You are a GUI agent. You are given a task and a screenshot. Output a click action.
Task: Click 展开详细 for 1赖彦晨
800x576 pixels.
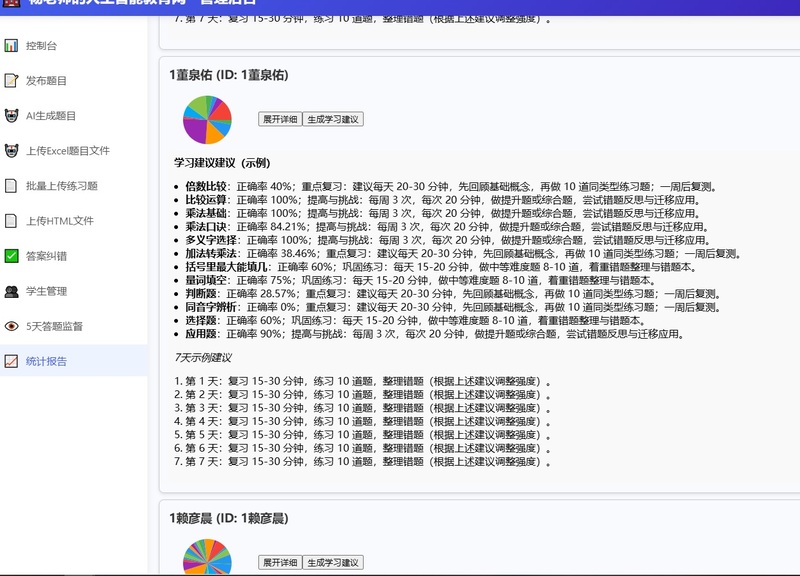pos(280,563)
